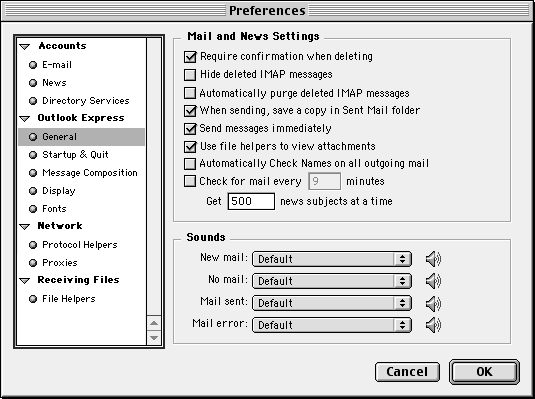The width and height of the screenshot is (535, 399).
Task: Collapse the Receiving Files section triangle
Action: point(25,281)
